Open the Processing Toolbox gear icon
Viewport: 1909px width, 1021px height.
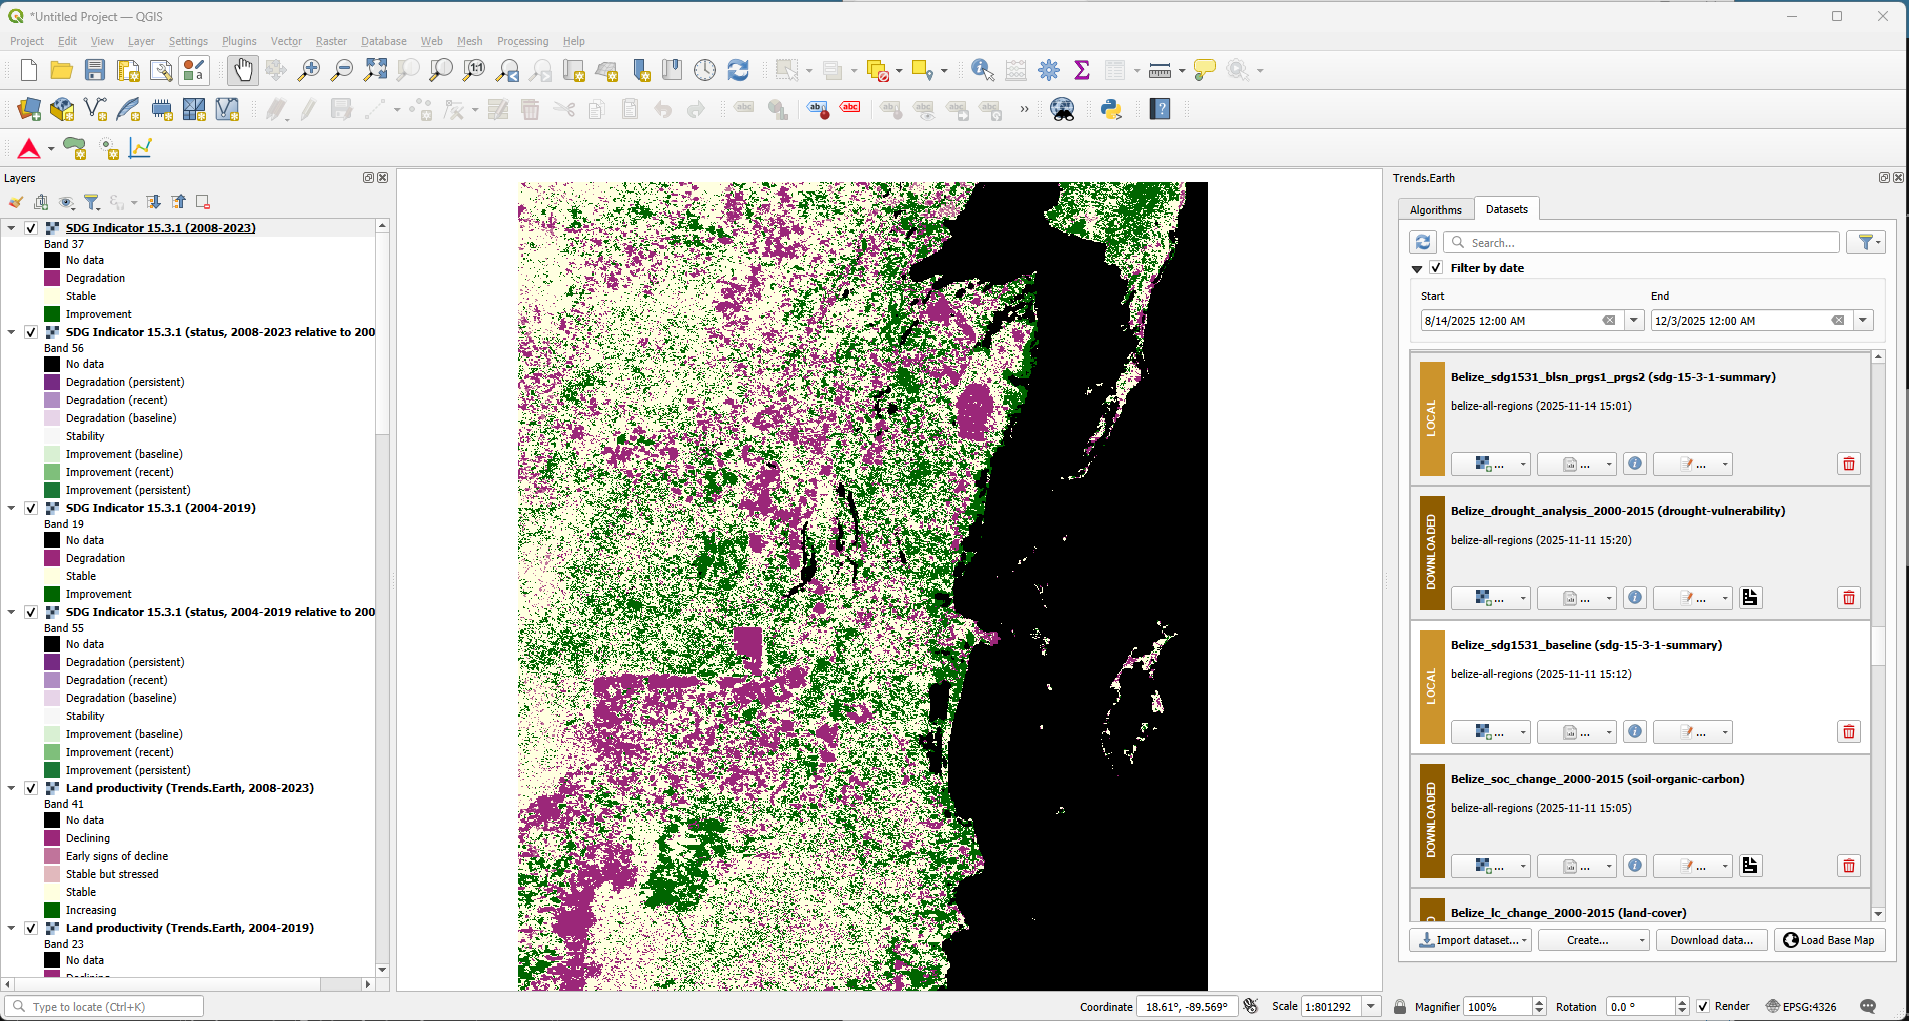pos(1049,70)
